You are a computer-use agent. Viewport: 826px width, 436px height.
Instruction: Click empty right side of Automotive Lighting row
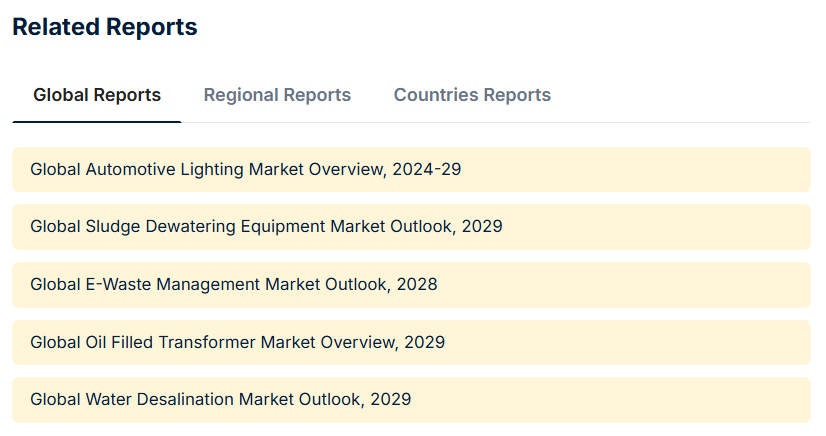[650, 169]
